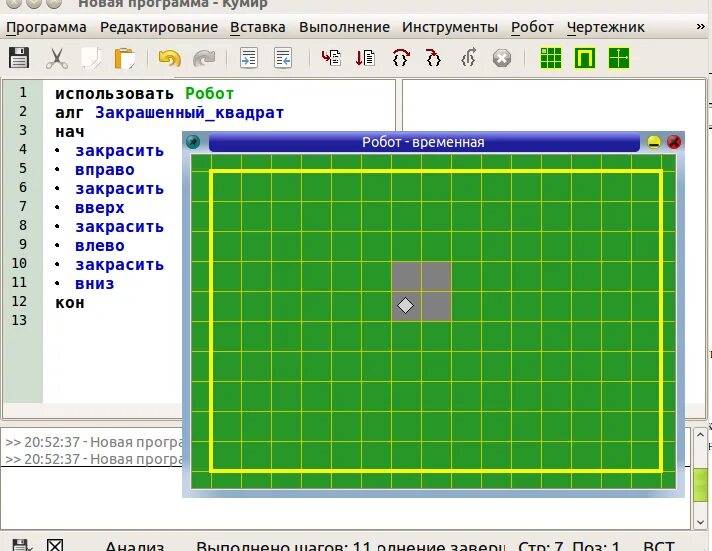
Task: Pin the Robot window with the teal pin icon
Action: [x=193, y=142]
